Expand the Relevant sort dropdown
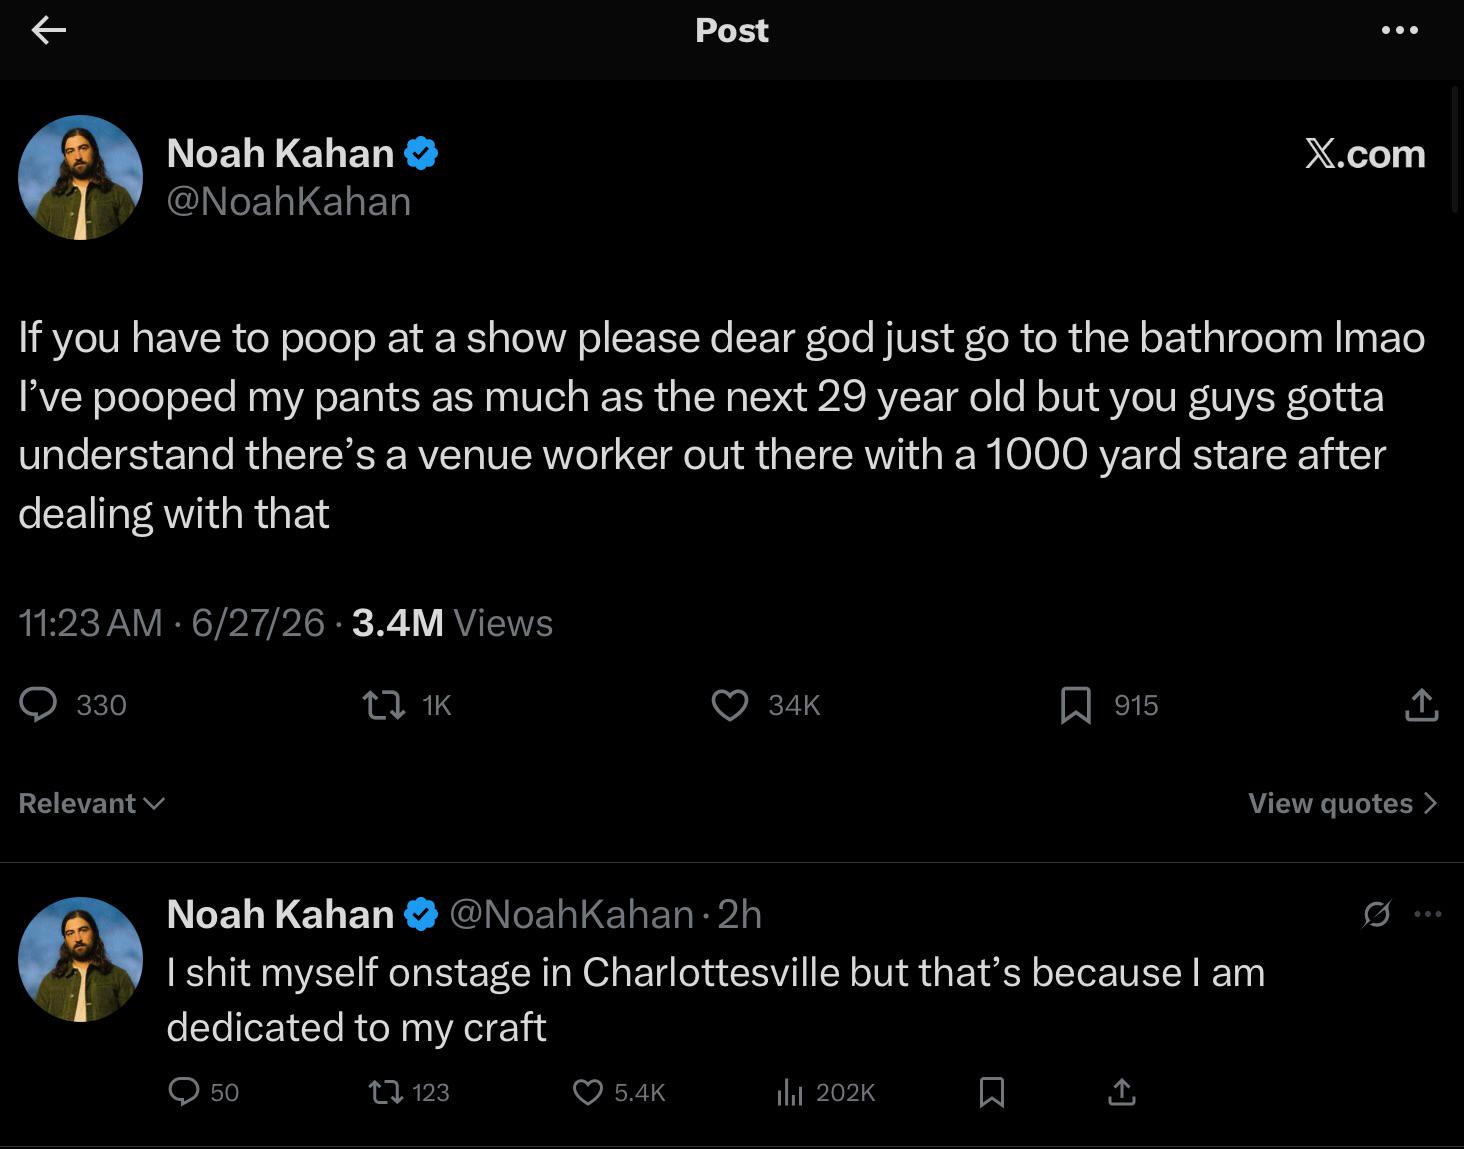 pos(92,803)
